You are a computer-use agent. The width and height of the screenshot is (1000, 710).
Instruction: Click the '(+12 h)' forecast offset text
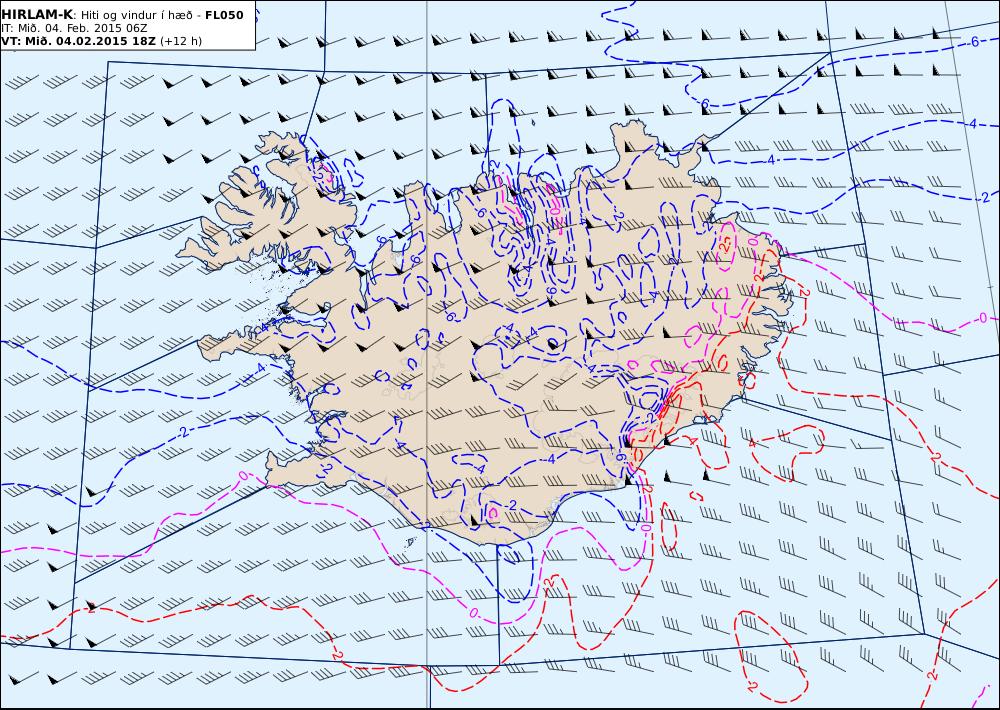click(181, 41)
